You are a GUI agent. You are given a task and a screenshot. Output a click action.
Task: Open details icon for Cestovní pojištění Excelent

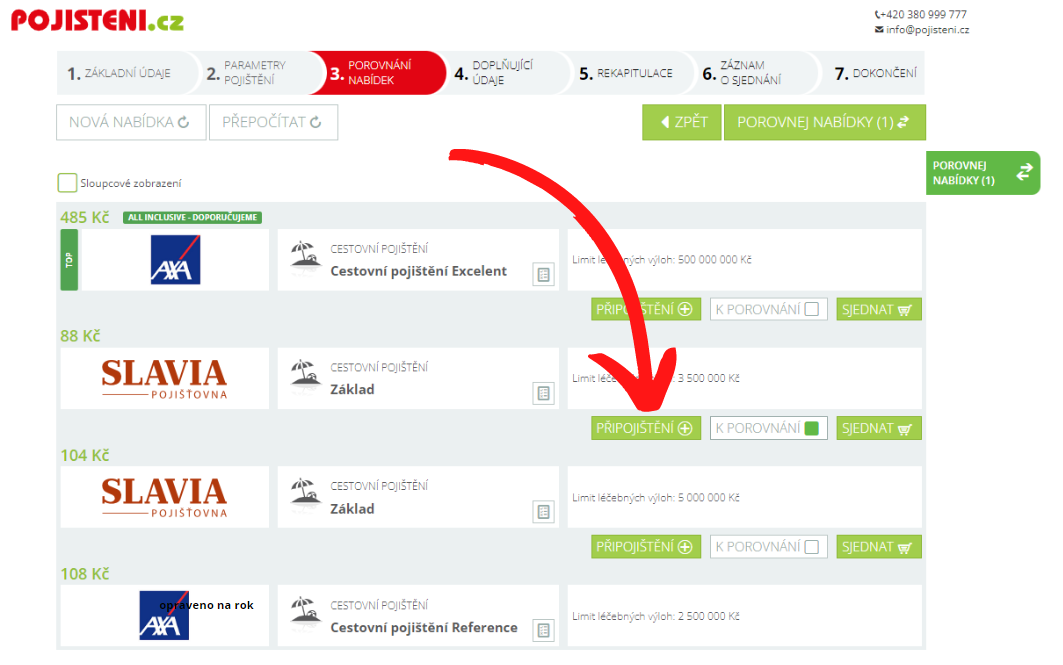point(544,275)
